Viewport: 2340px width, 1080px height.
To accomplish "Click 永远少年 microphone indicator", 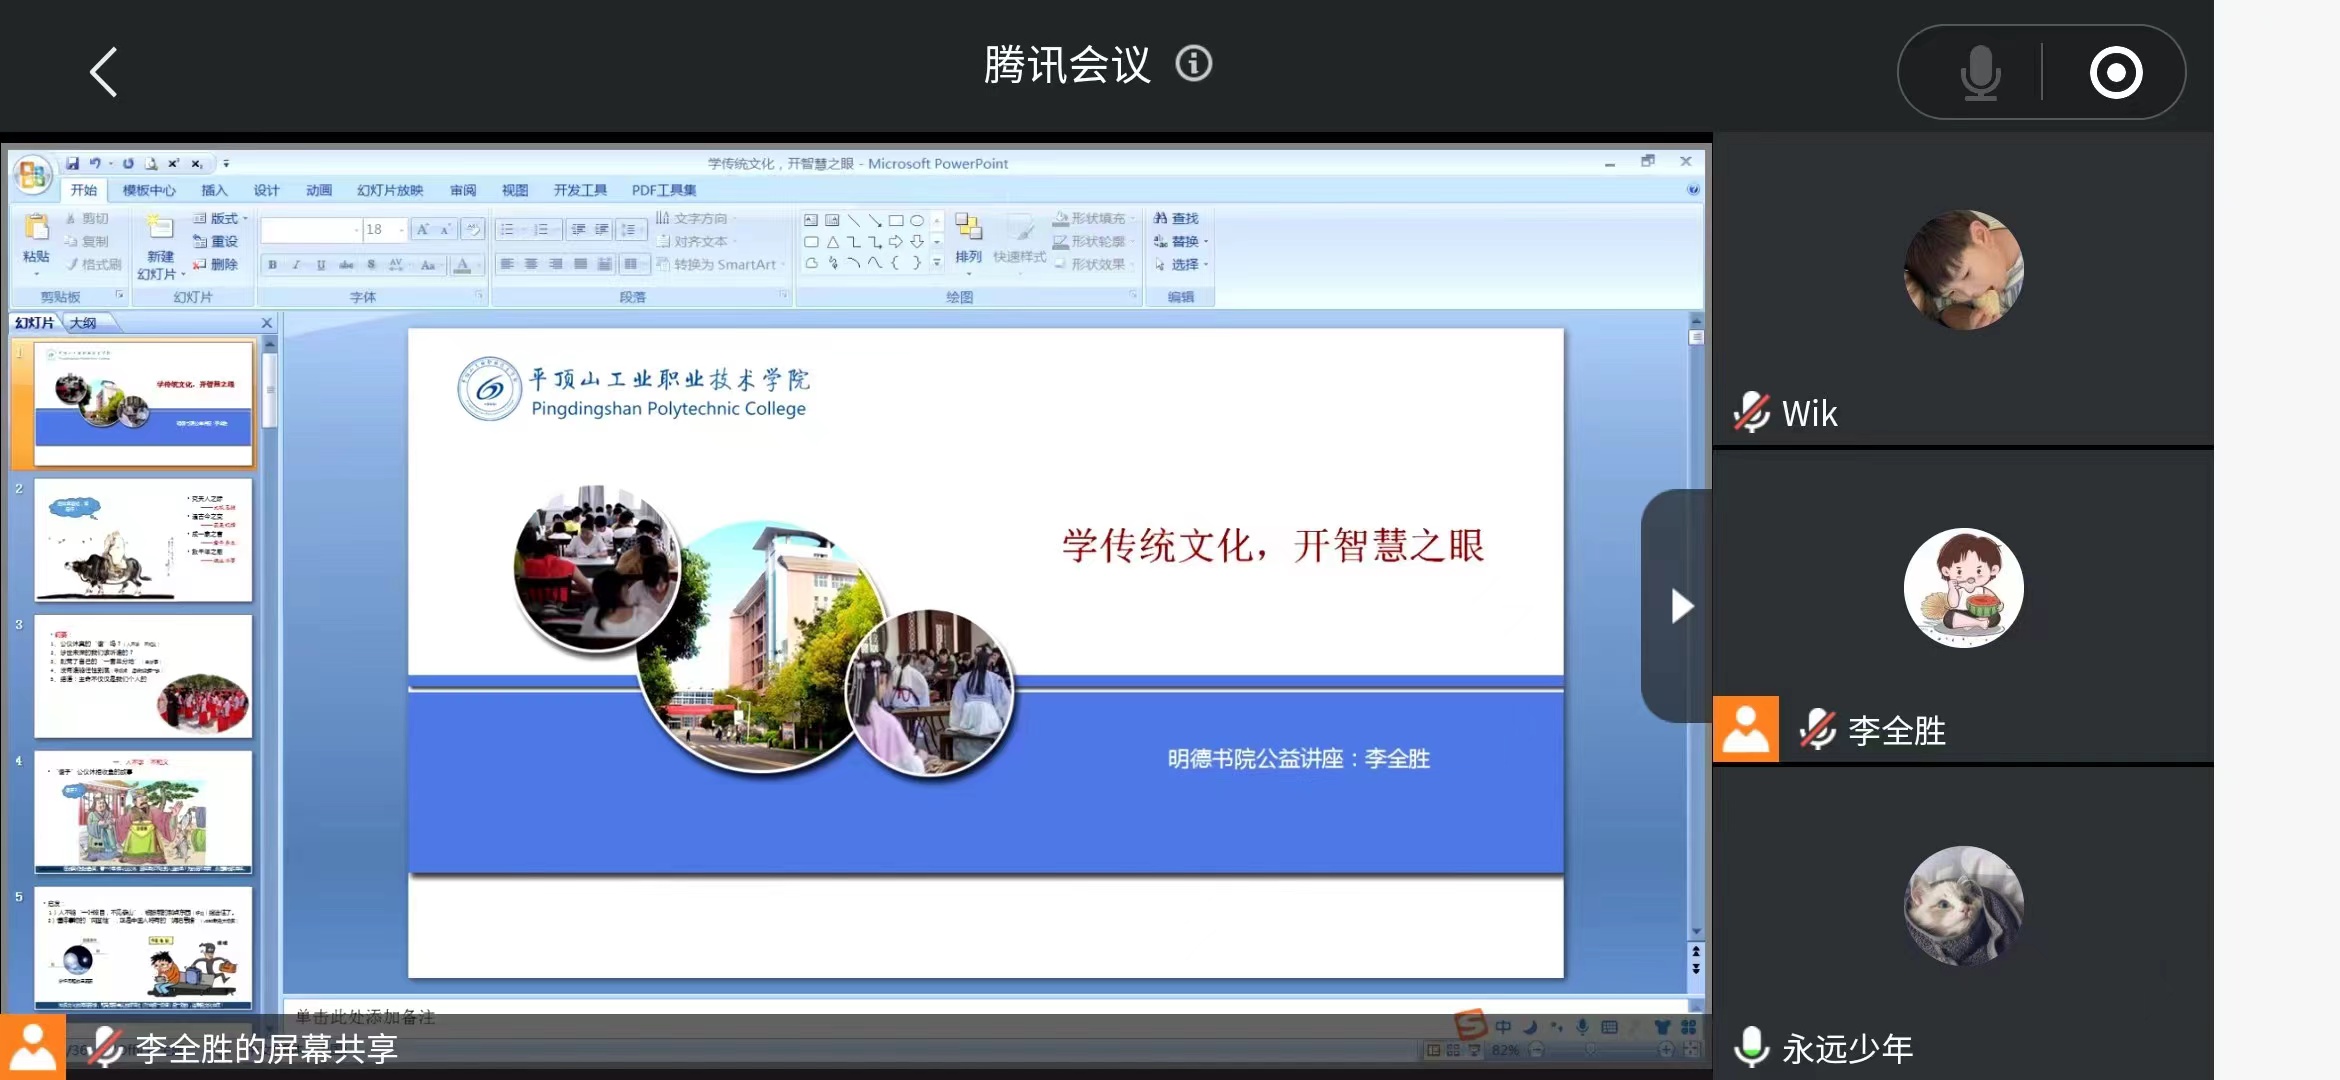I will (x=1751, y=1047).
